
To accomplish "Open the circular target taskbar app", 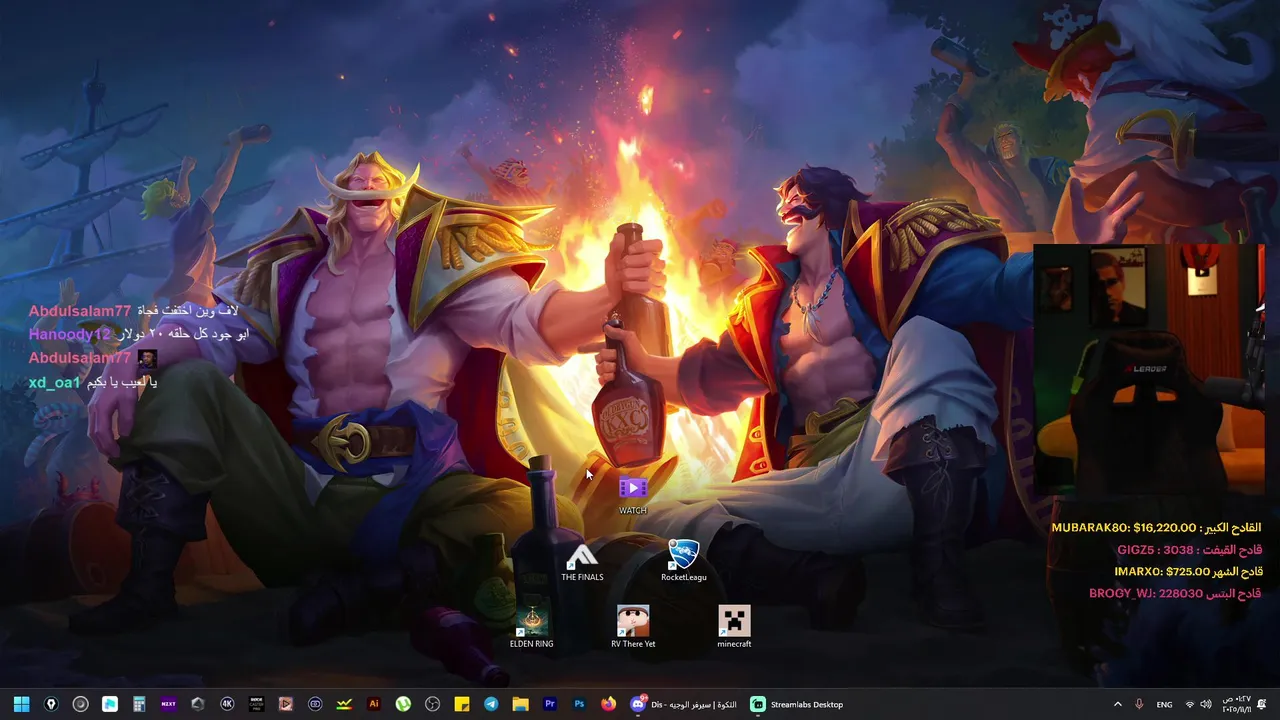I will coord(80,704).
